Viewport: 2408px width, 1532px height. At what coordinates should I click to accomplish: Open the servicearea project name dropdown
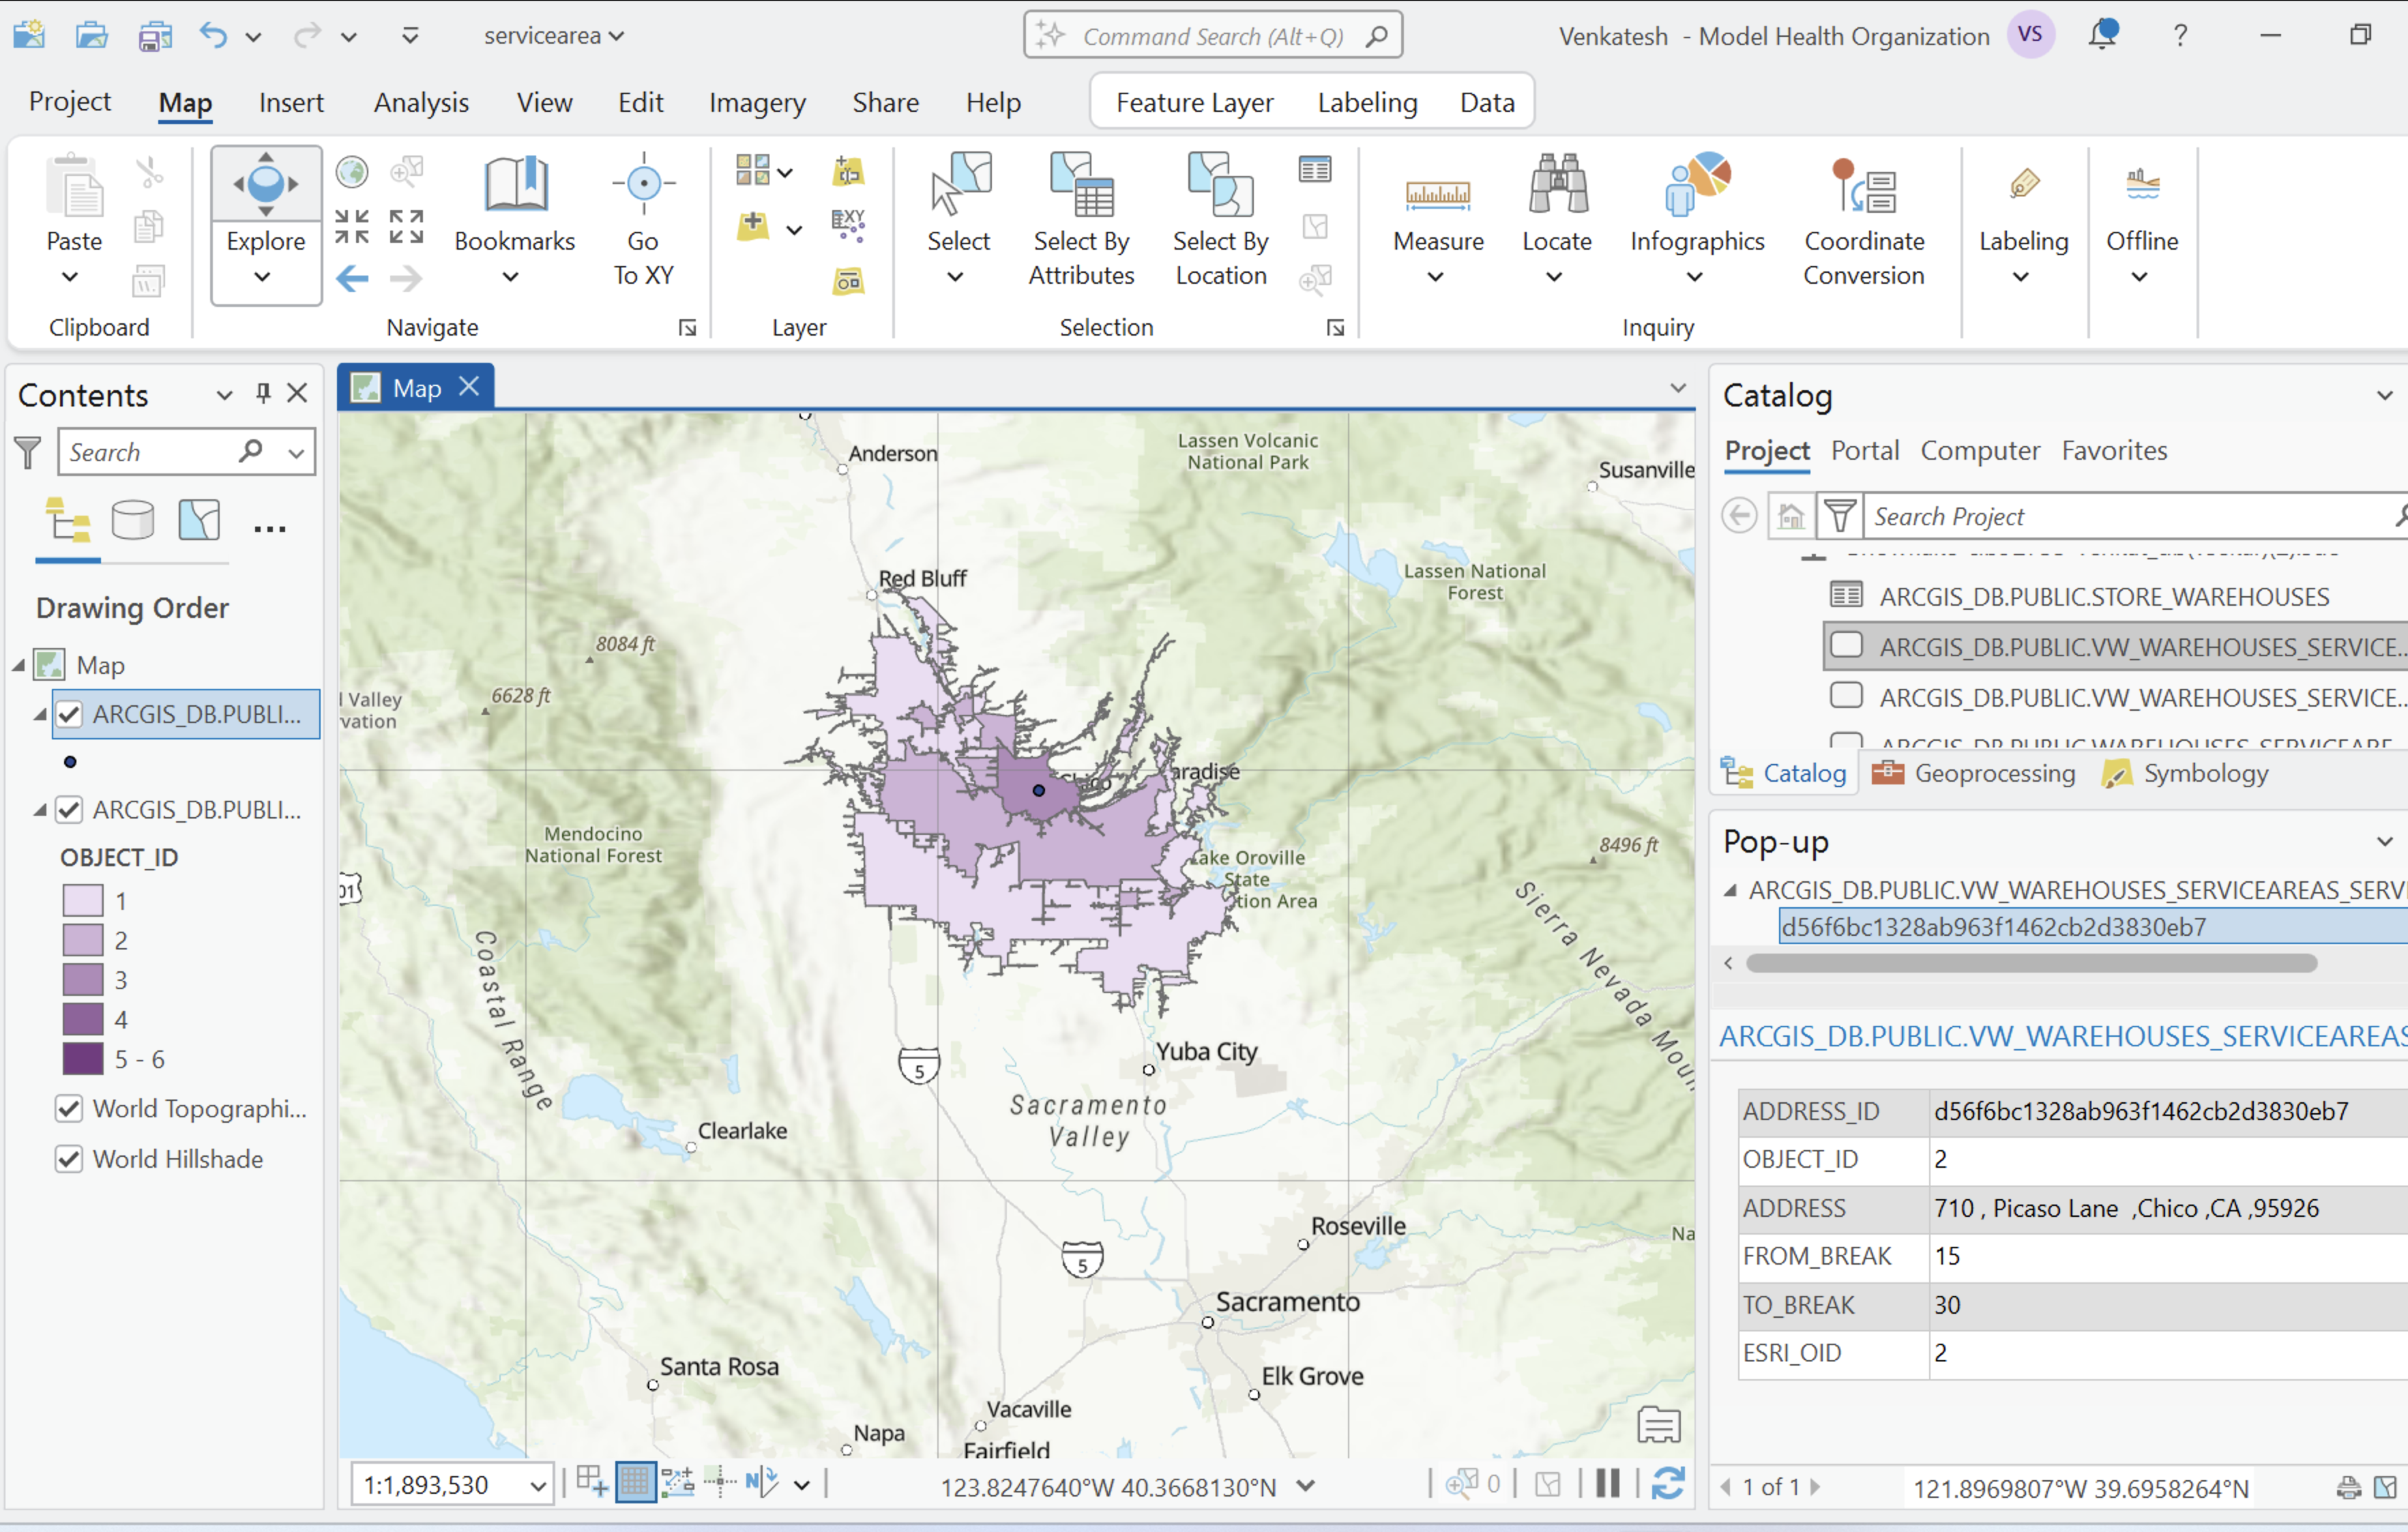click(553, 36)
